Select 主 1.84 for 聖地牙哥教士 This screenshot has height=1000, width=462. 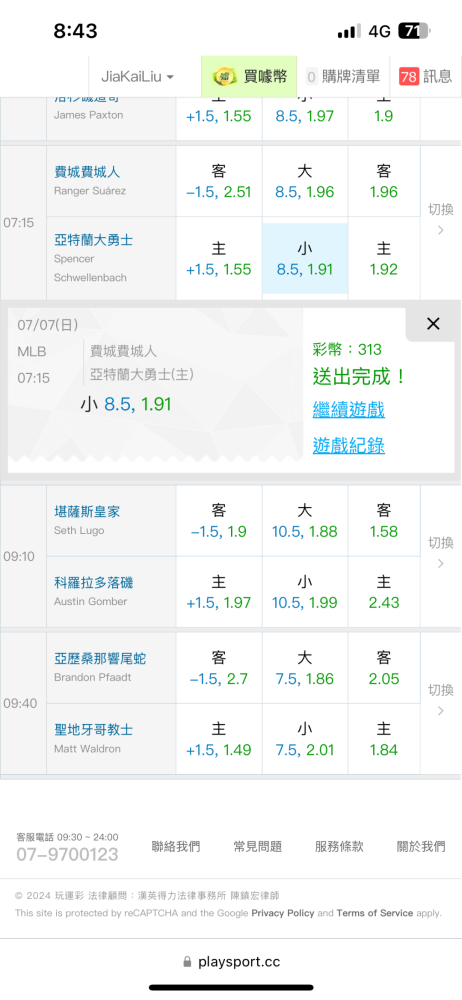pos(384,739)
